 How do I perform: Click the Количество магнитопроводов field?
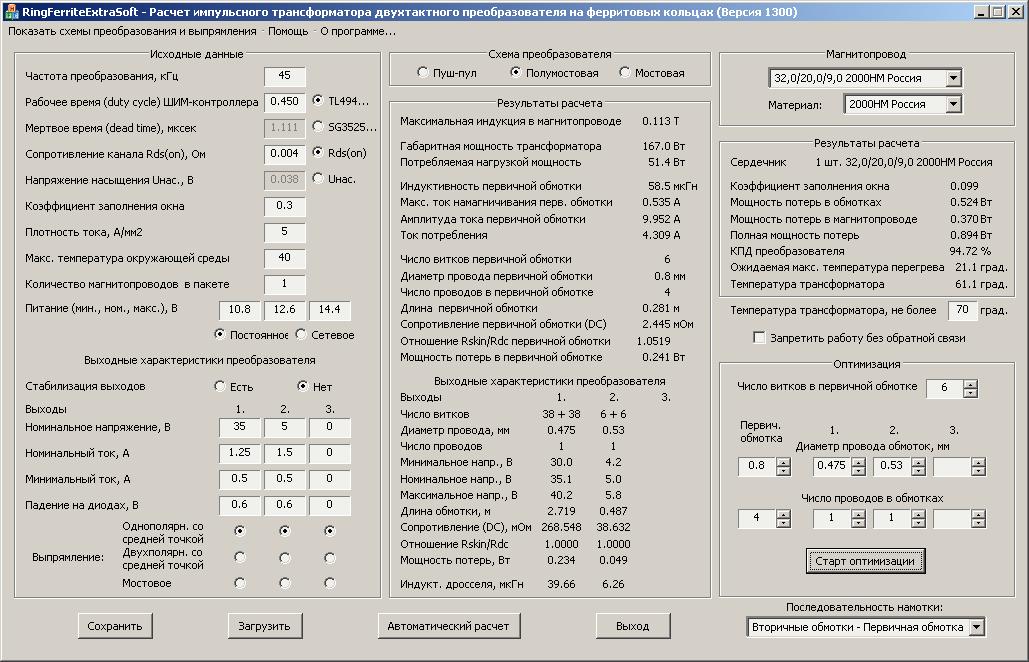pos(285,284)
